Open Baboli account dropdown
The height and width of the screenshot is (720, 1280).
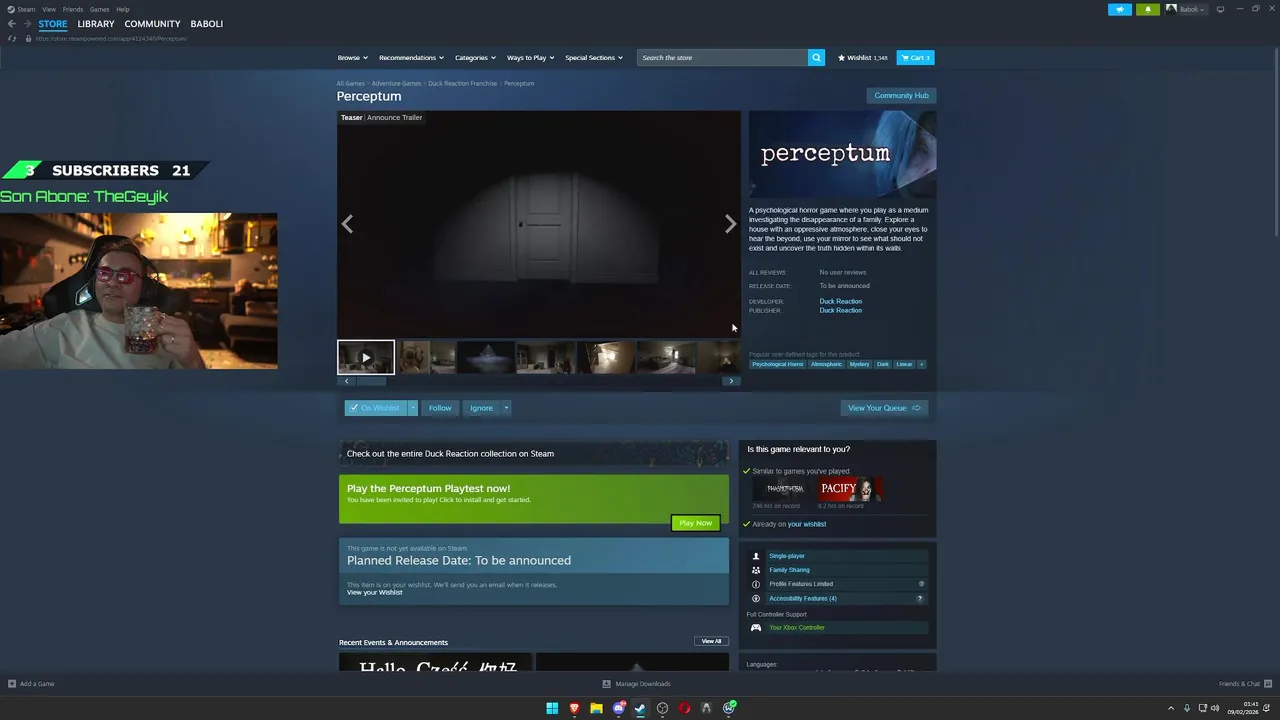(x=1186, y=9)
